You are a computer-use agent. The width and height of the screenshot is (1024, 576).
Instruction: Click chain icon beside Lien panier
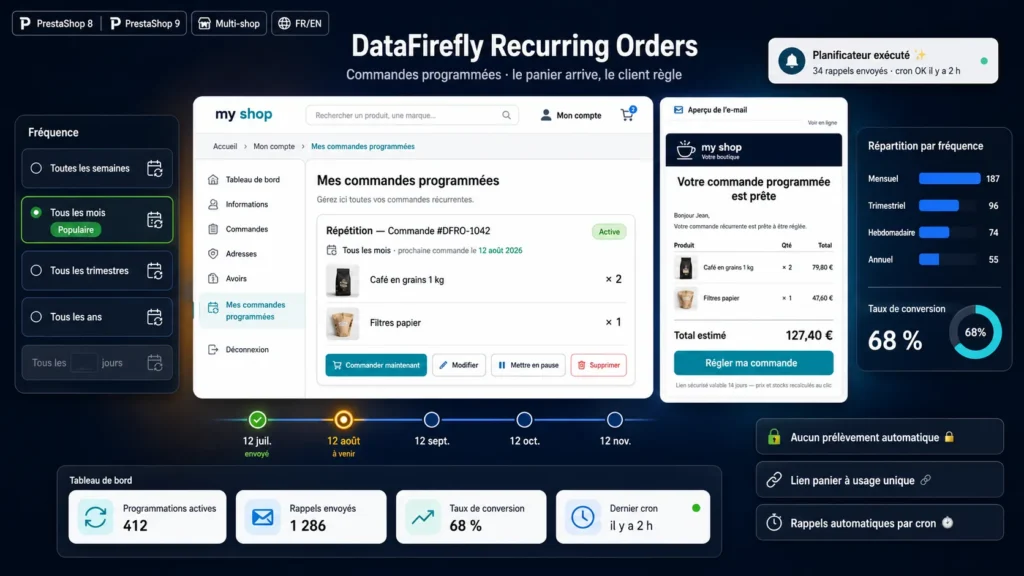click(774, 480)
